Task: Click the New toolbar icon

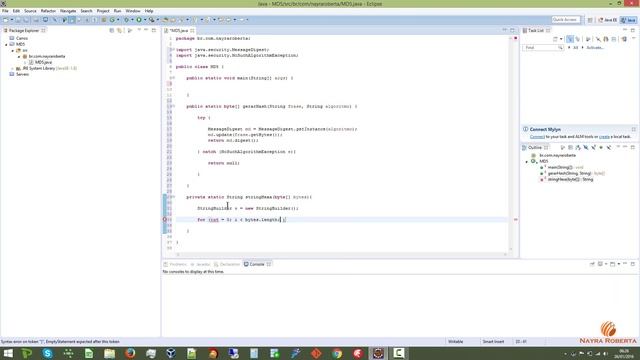Action: [x=6, y=20]
